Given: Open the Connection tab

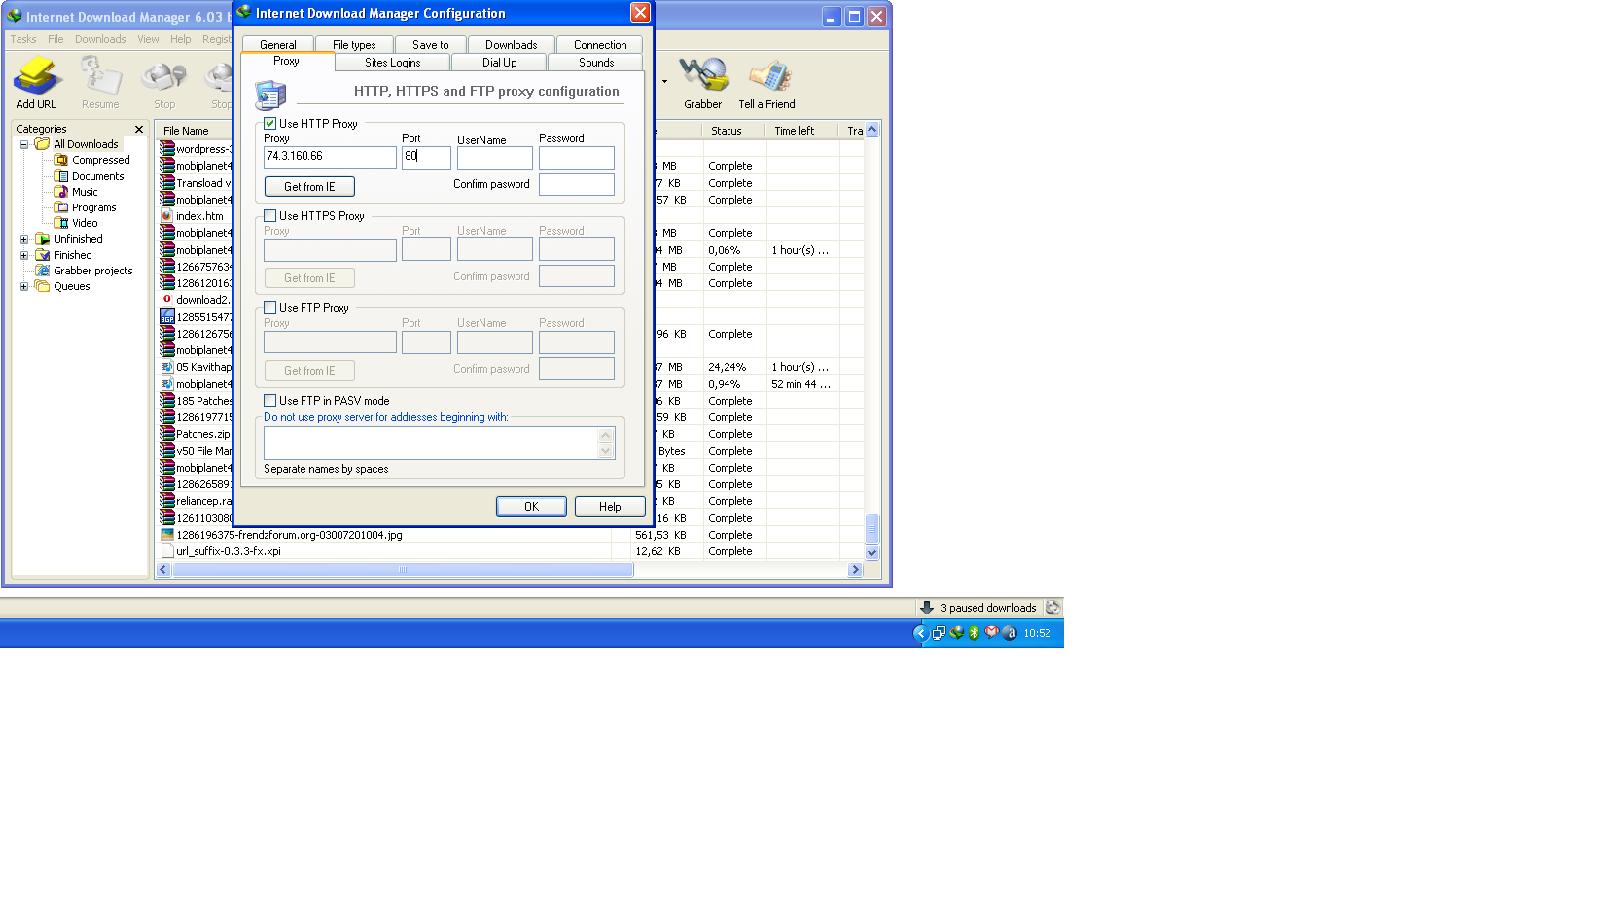Looking at the screenshot, I should 600,44.
